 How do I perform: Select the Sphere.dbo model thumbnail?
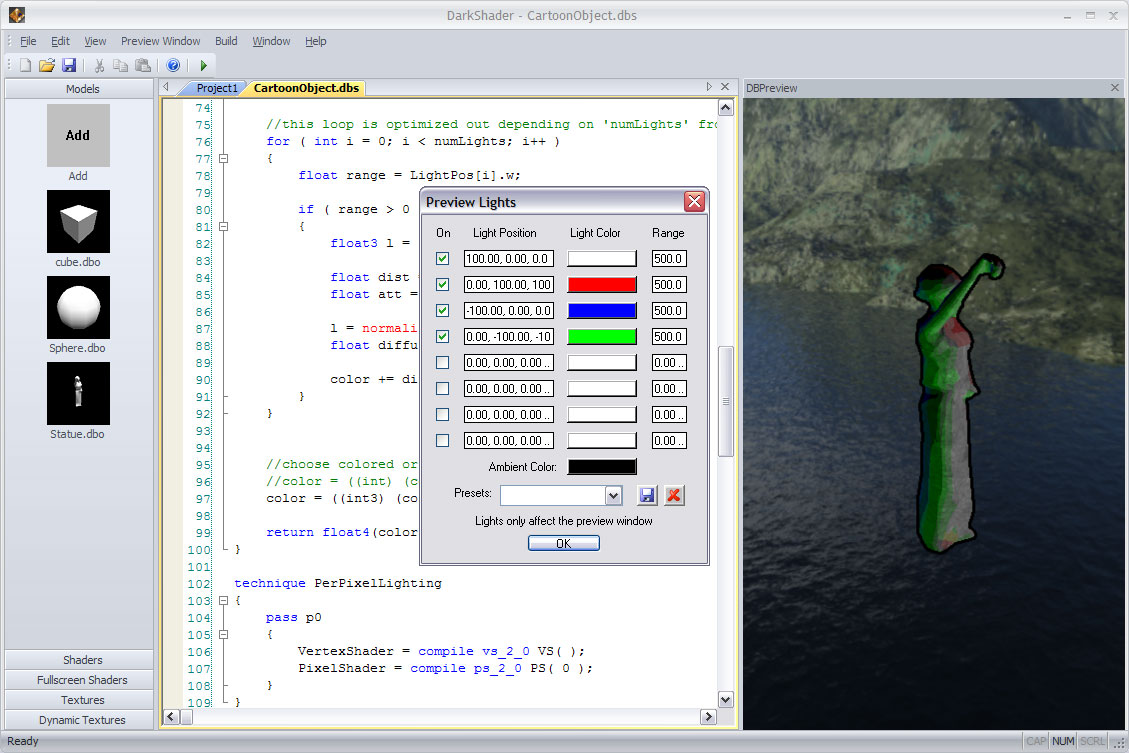78,308
